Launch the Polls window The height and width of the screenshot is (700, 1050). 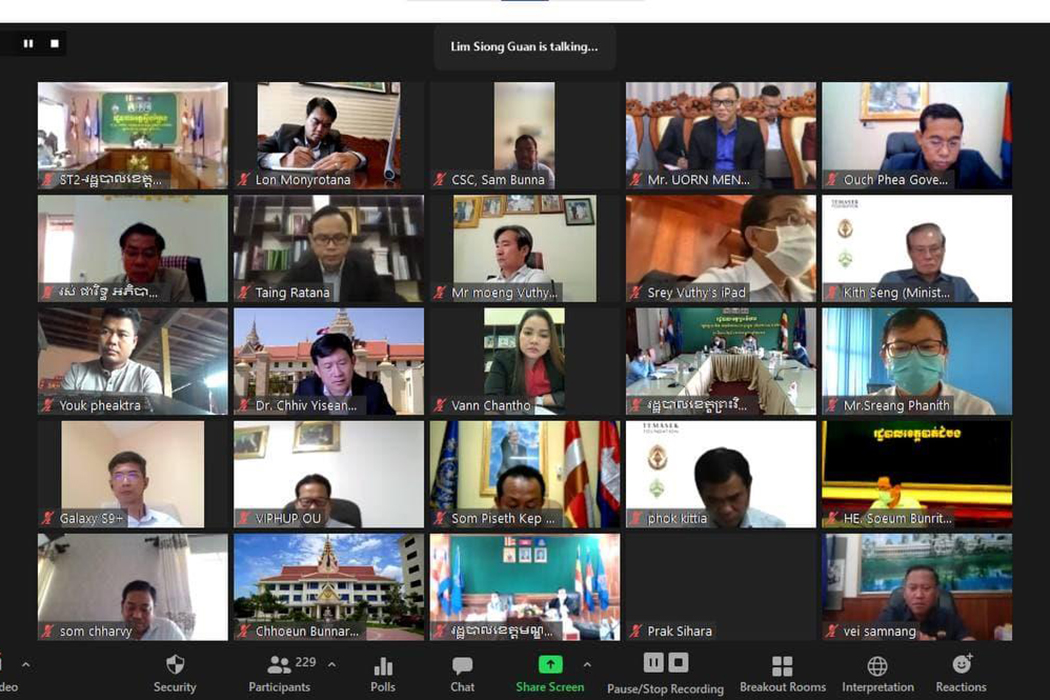tap(382, 673)
